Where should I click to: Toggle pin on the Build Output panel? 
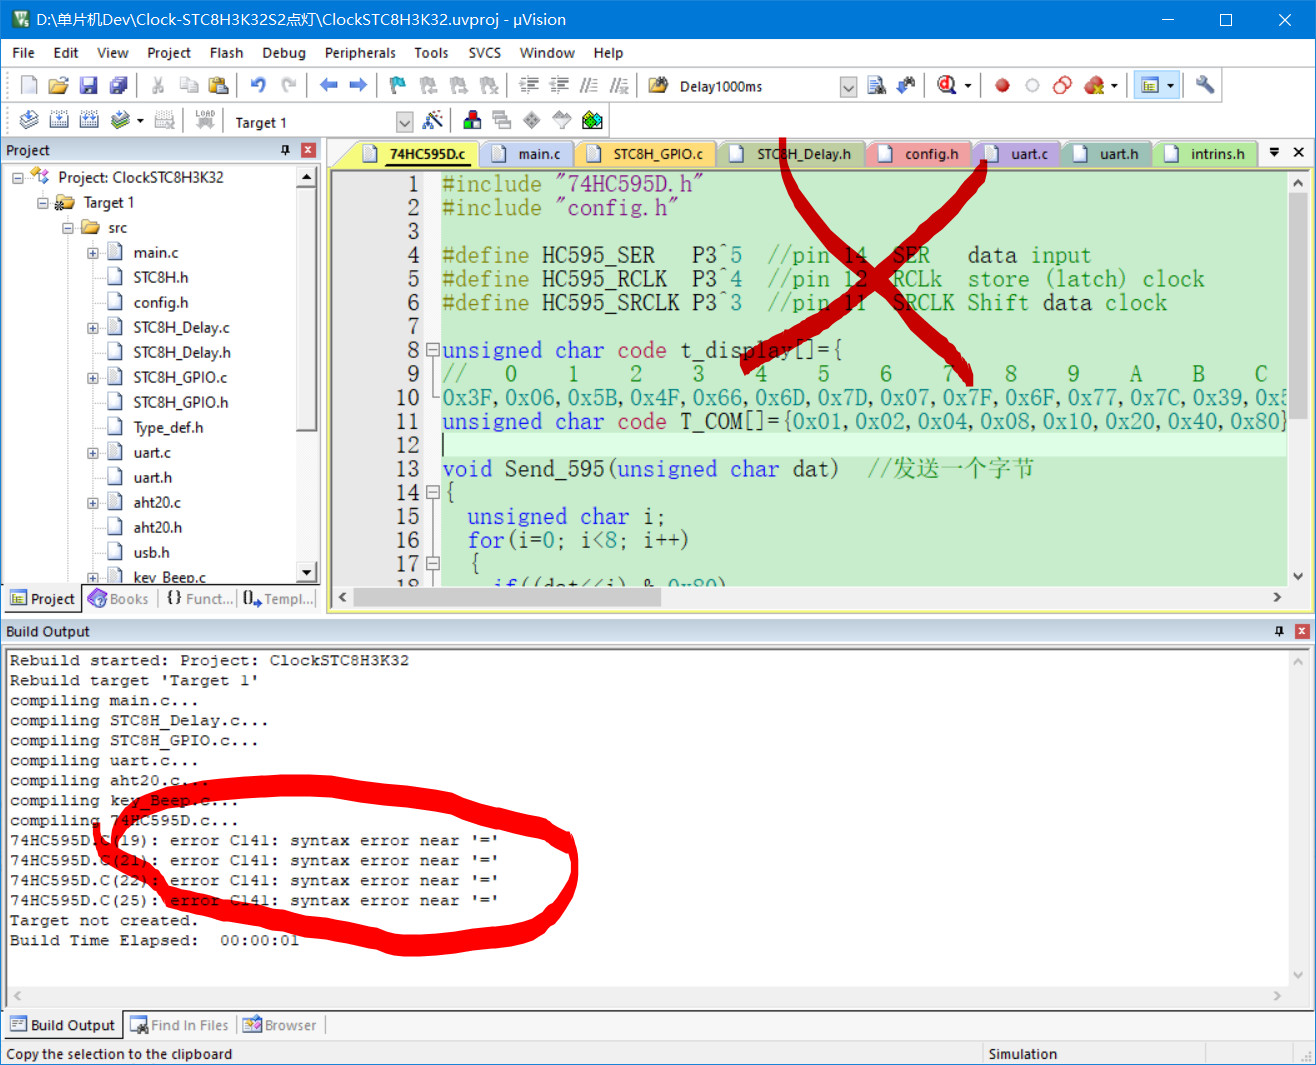1279,631
